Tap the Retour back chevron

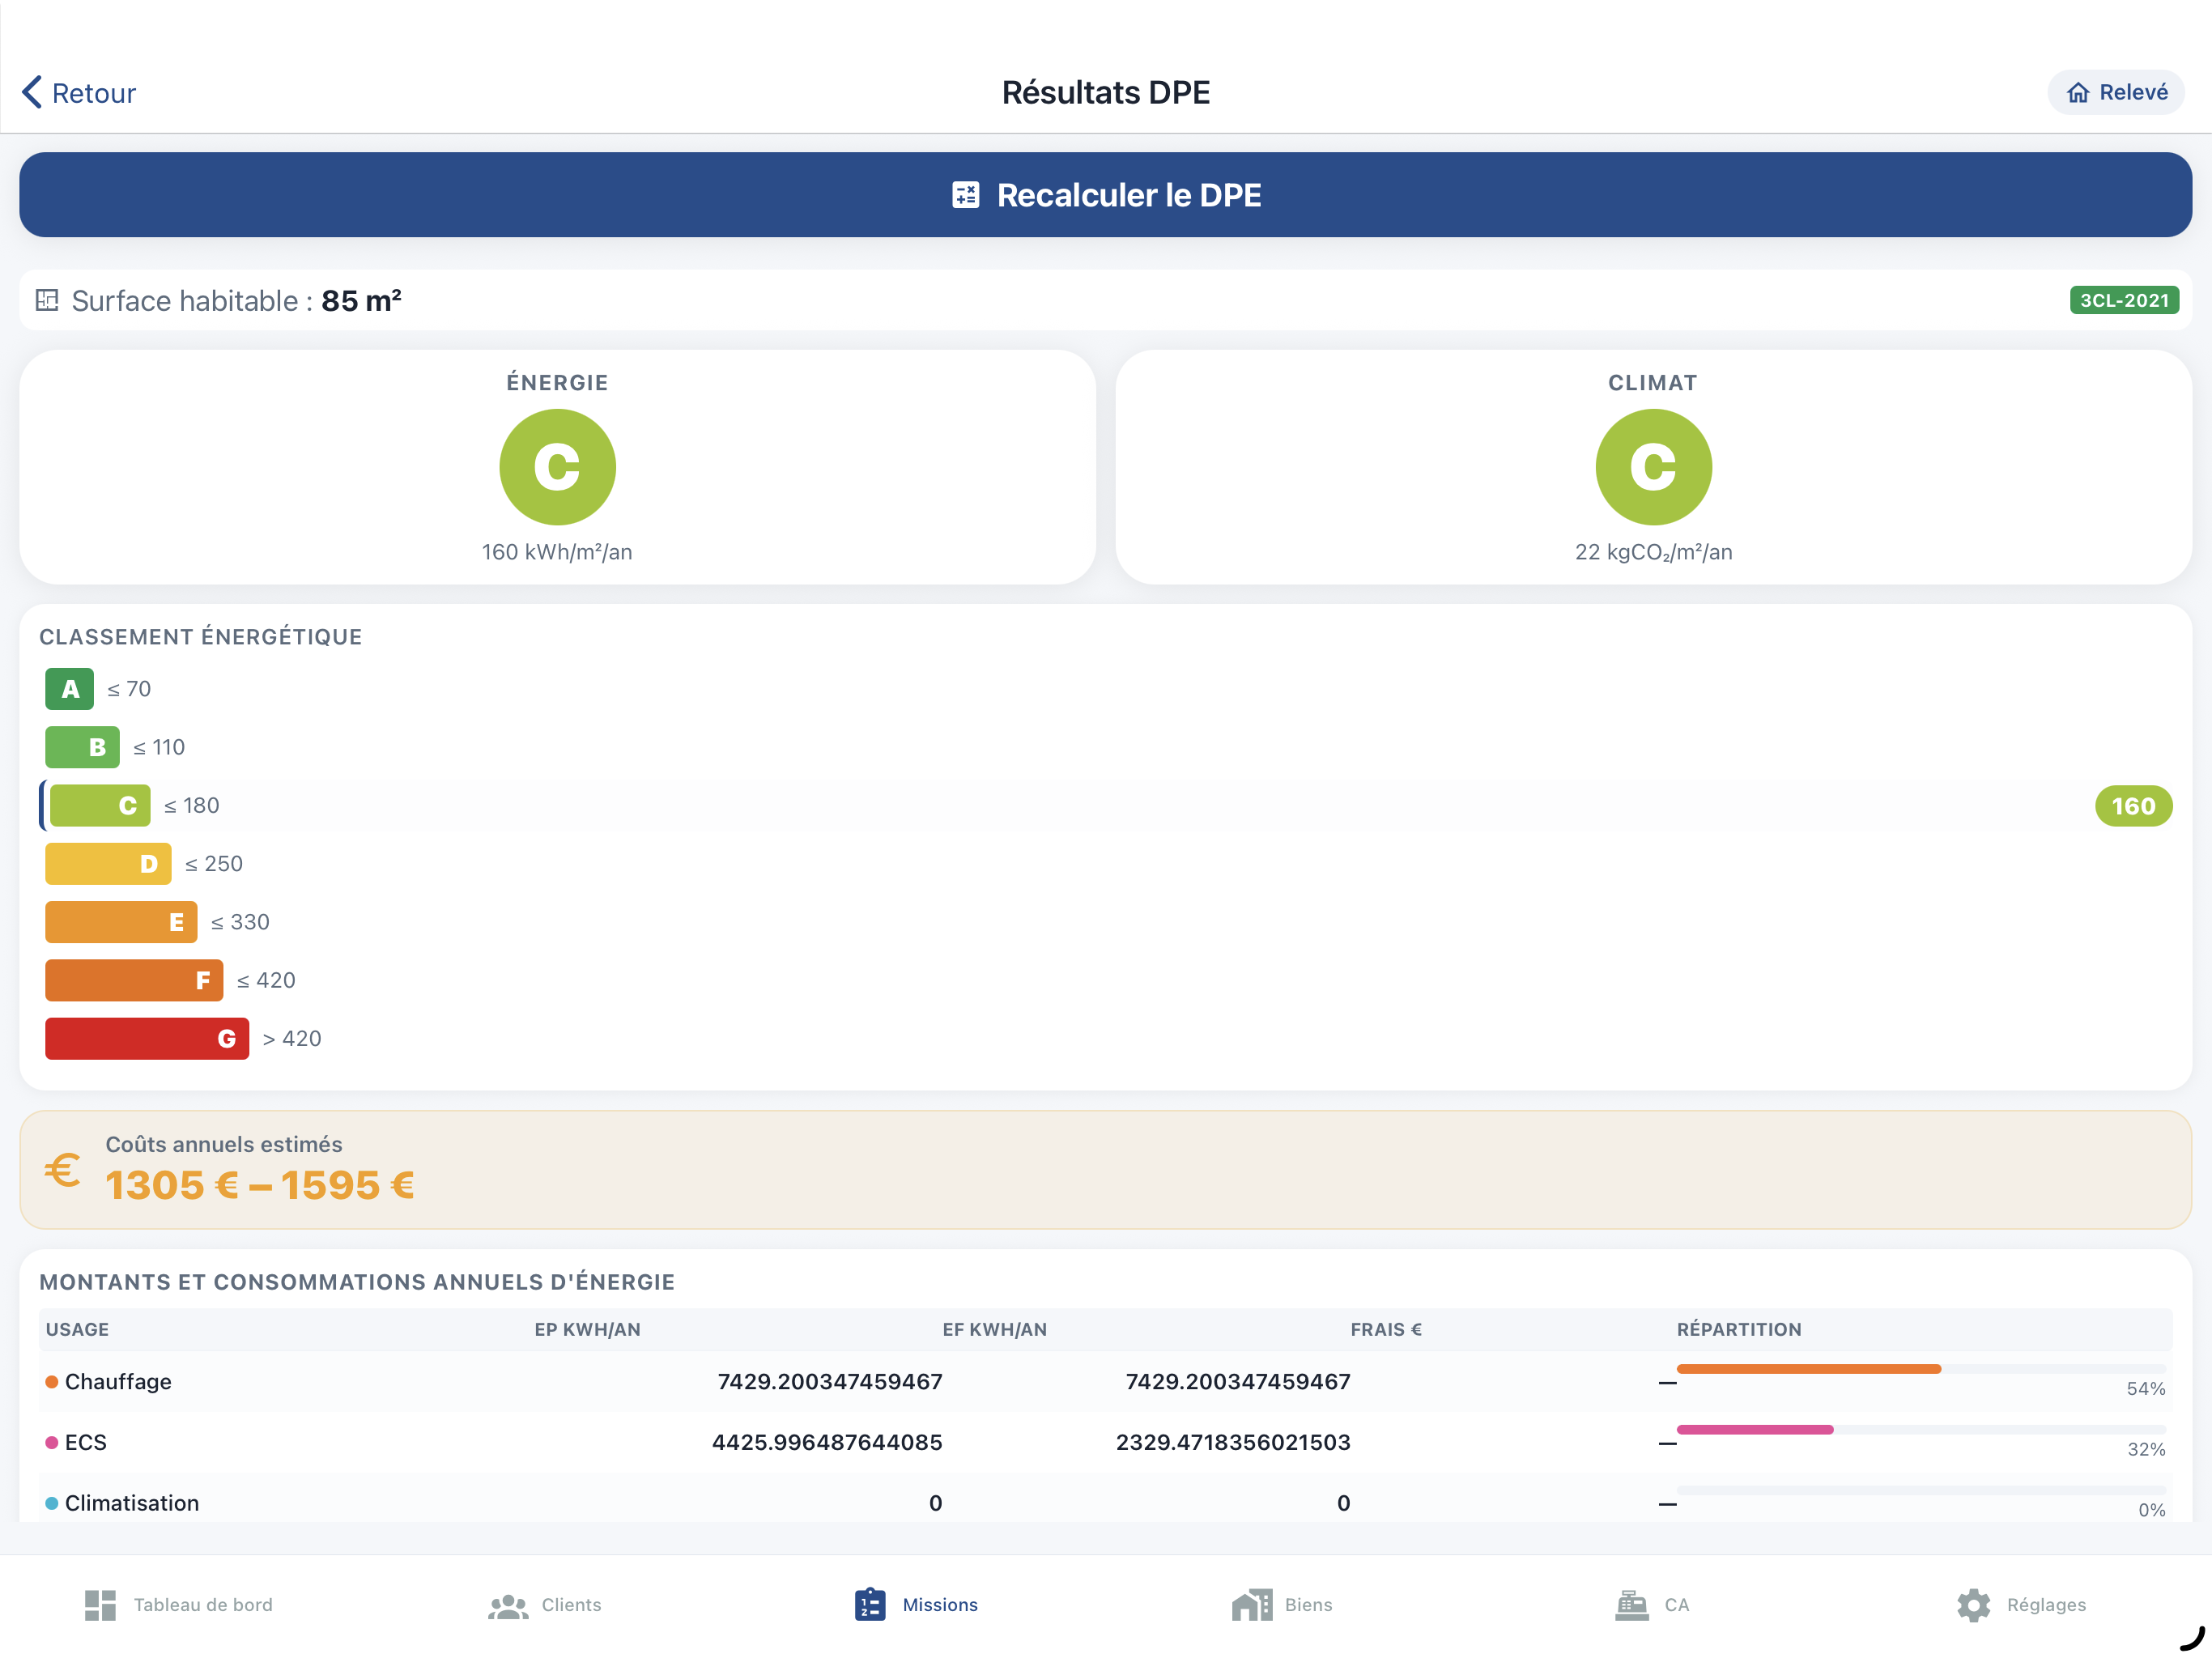32,92
